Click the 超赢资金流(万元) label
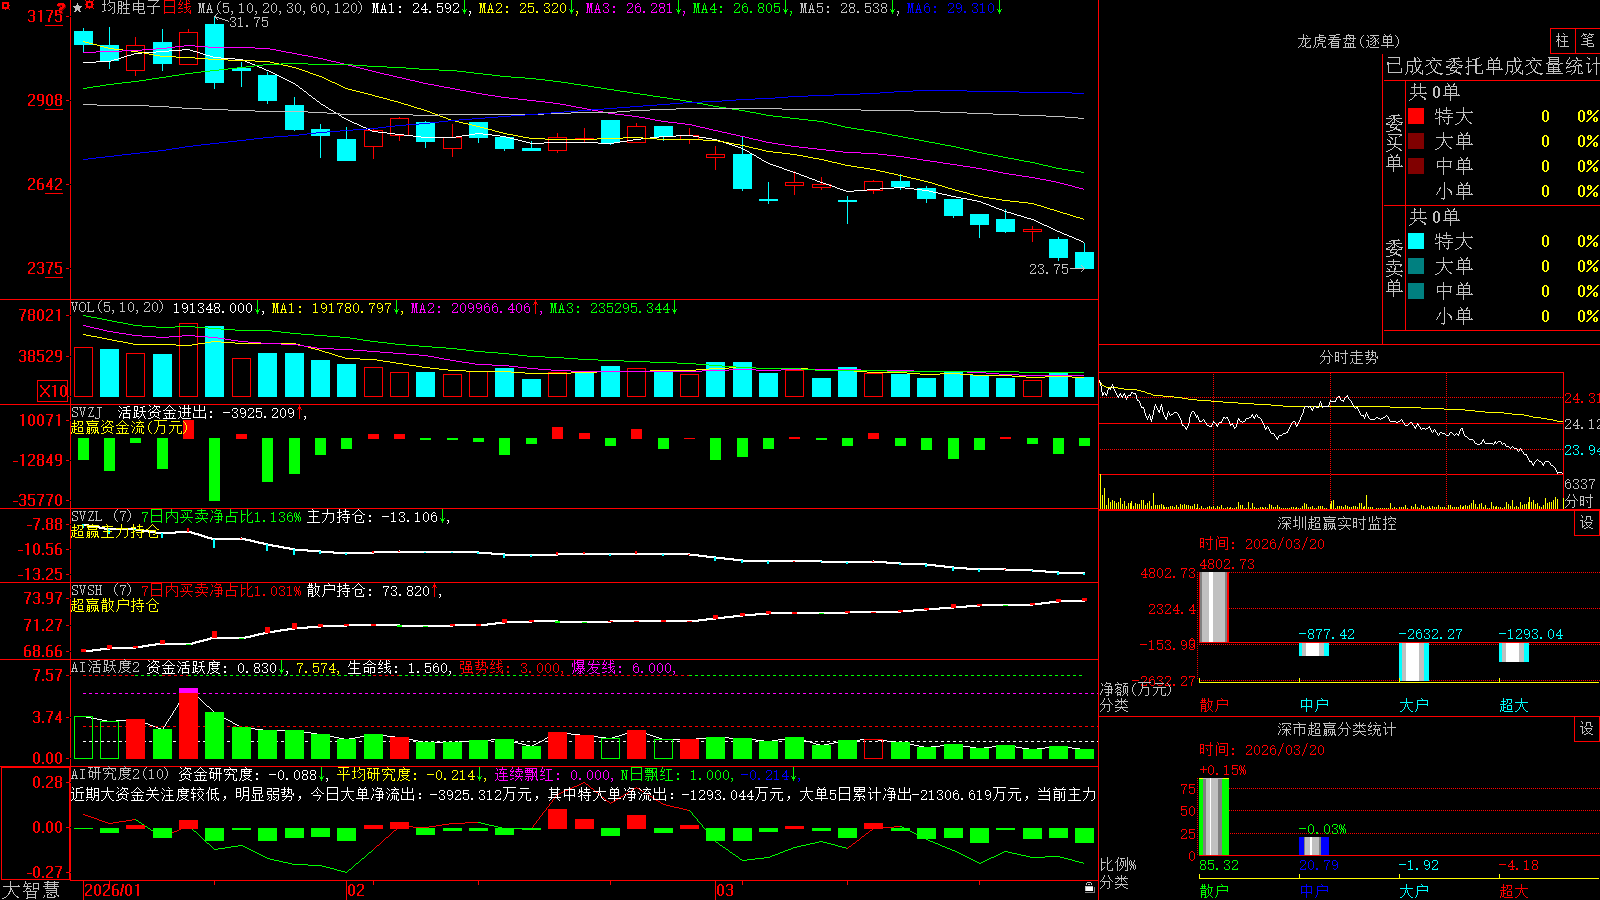Viewport: 1600px width, 900px height. (x=130, y=427)
